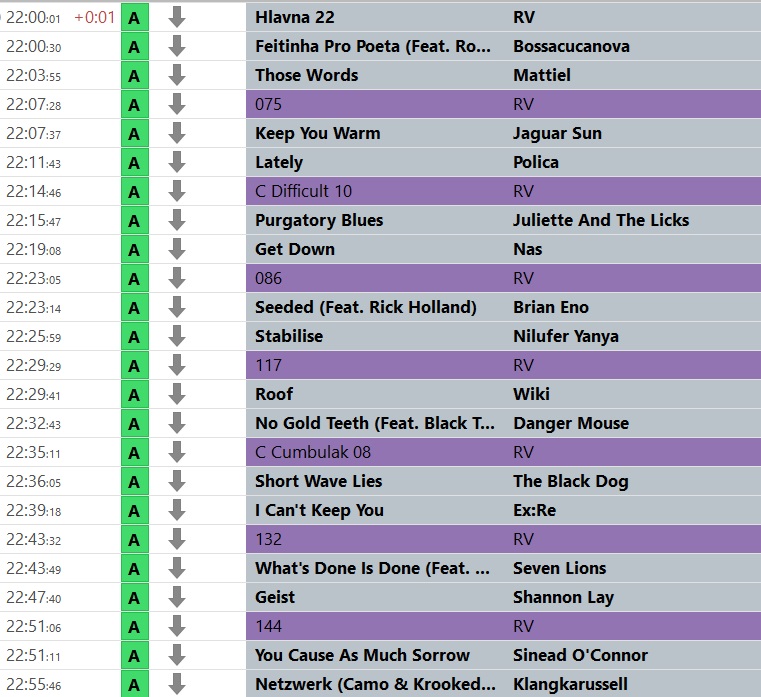Select the C Cumbulak 08 title
Viewport: 761px width, 697px height.
(x=313, y=453)
